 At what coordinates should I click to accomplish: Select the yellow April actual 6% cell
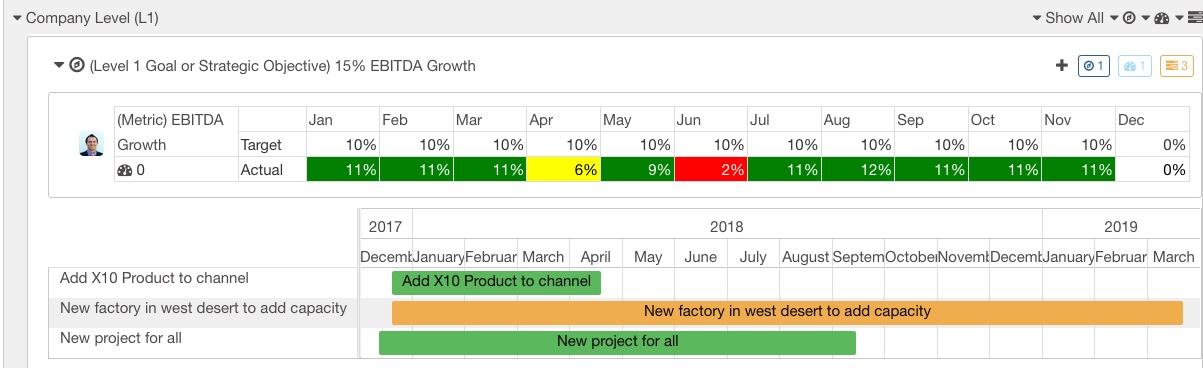(564, 170)
